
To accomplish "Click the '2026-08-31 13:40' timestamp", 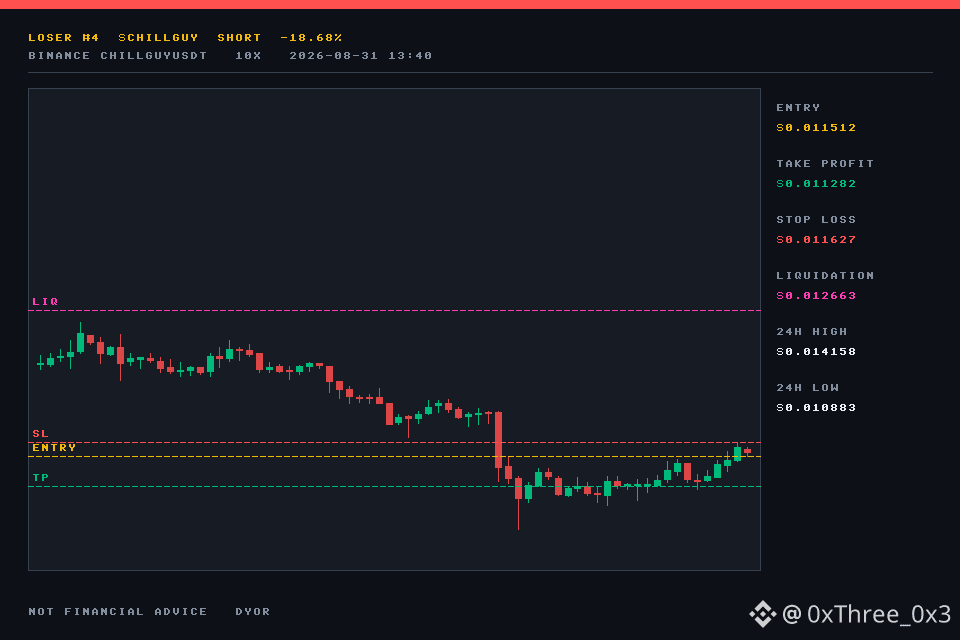I will [x=361, y=56].
